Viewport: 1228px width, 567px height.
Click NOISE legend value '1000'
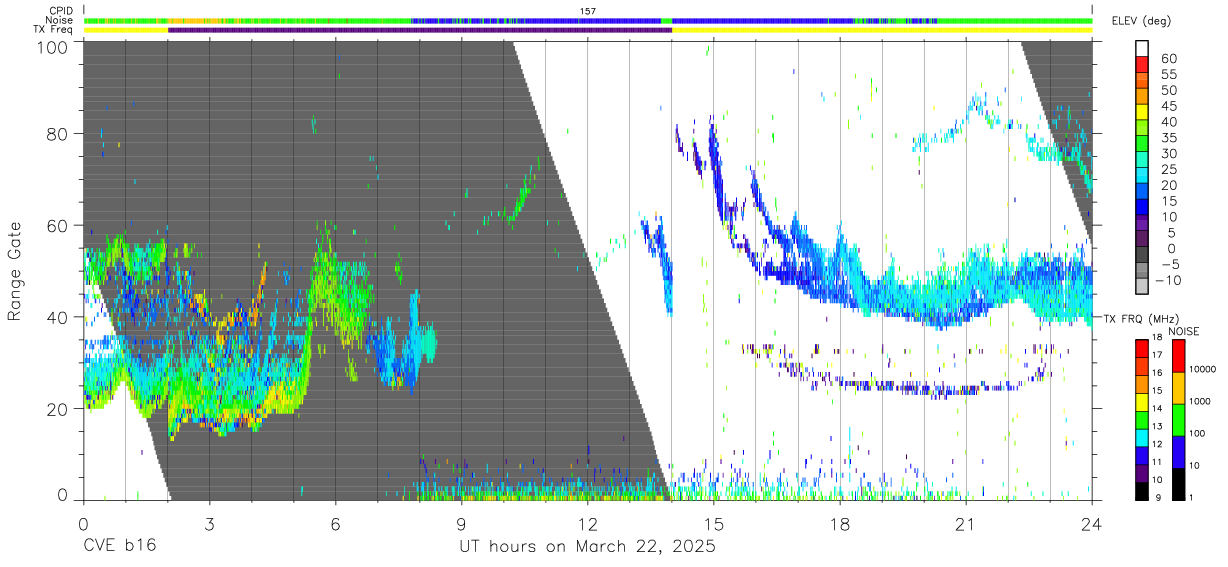[1199, 402]
